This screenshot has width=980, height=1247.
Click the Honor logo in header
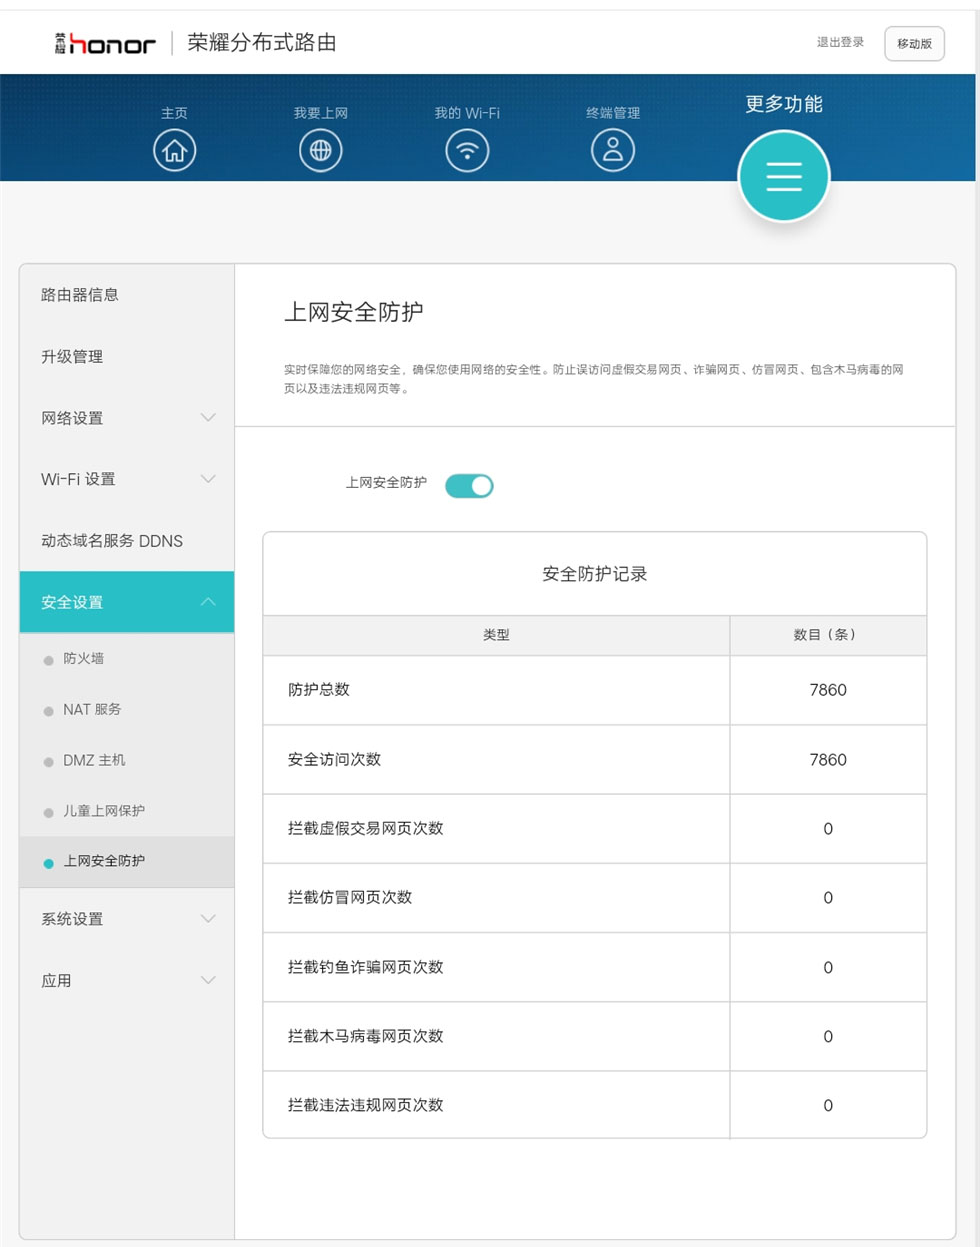click(x=106, y=43)
